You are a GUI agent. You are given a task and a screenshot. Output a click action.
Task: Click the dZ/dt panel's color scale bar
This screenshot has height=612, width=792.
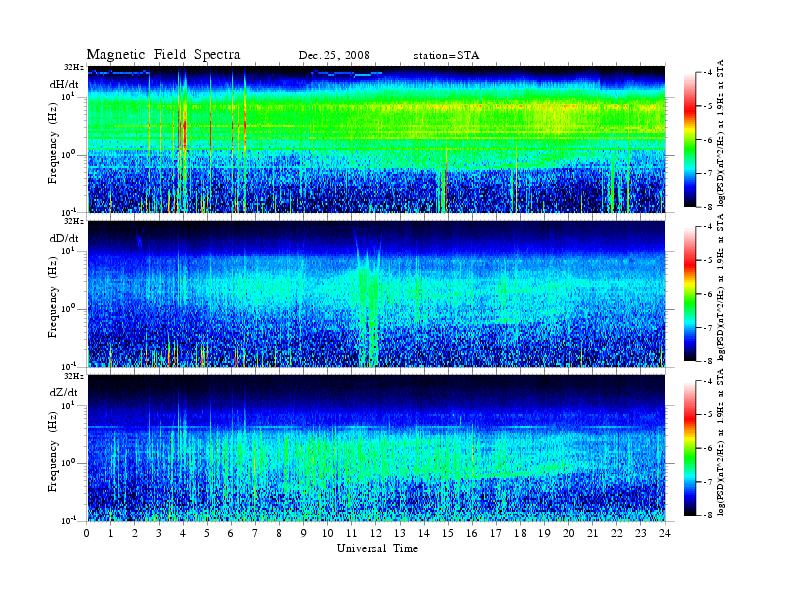click(x=689, y=448)
